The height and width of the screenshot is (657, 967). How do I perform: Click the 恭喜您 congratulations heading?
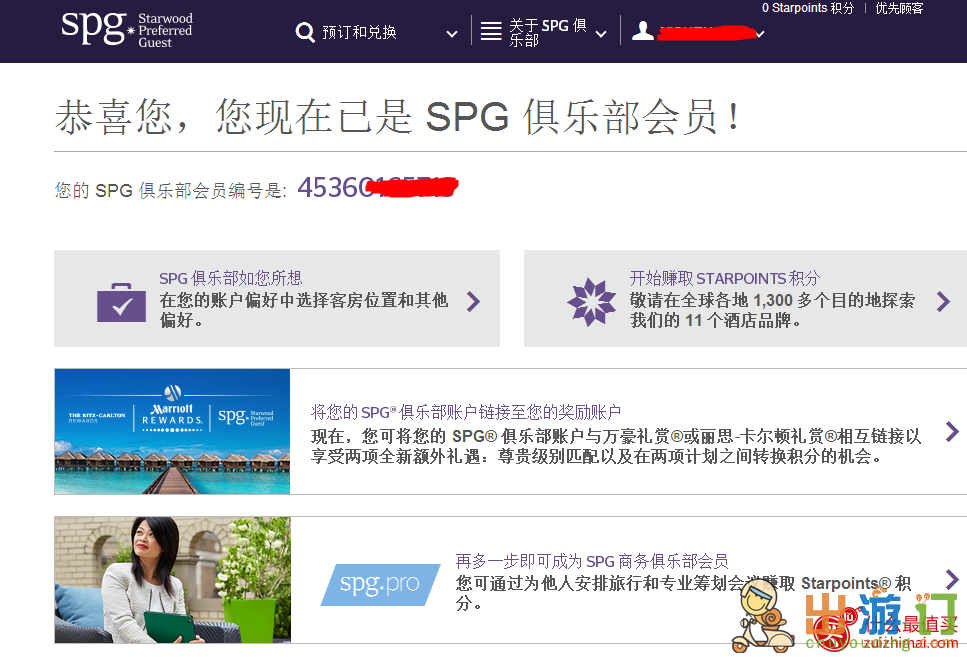398,116
